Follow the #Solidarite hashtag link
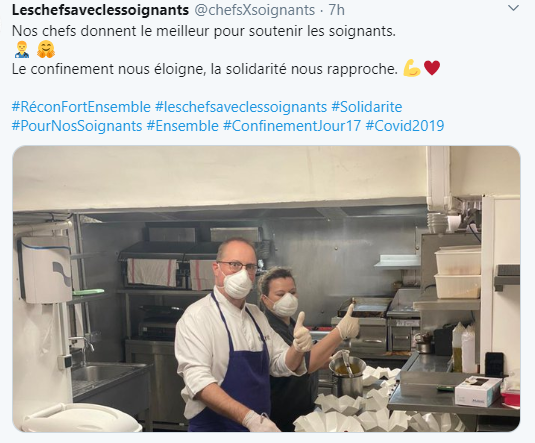 coord(367,107)
